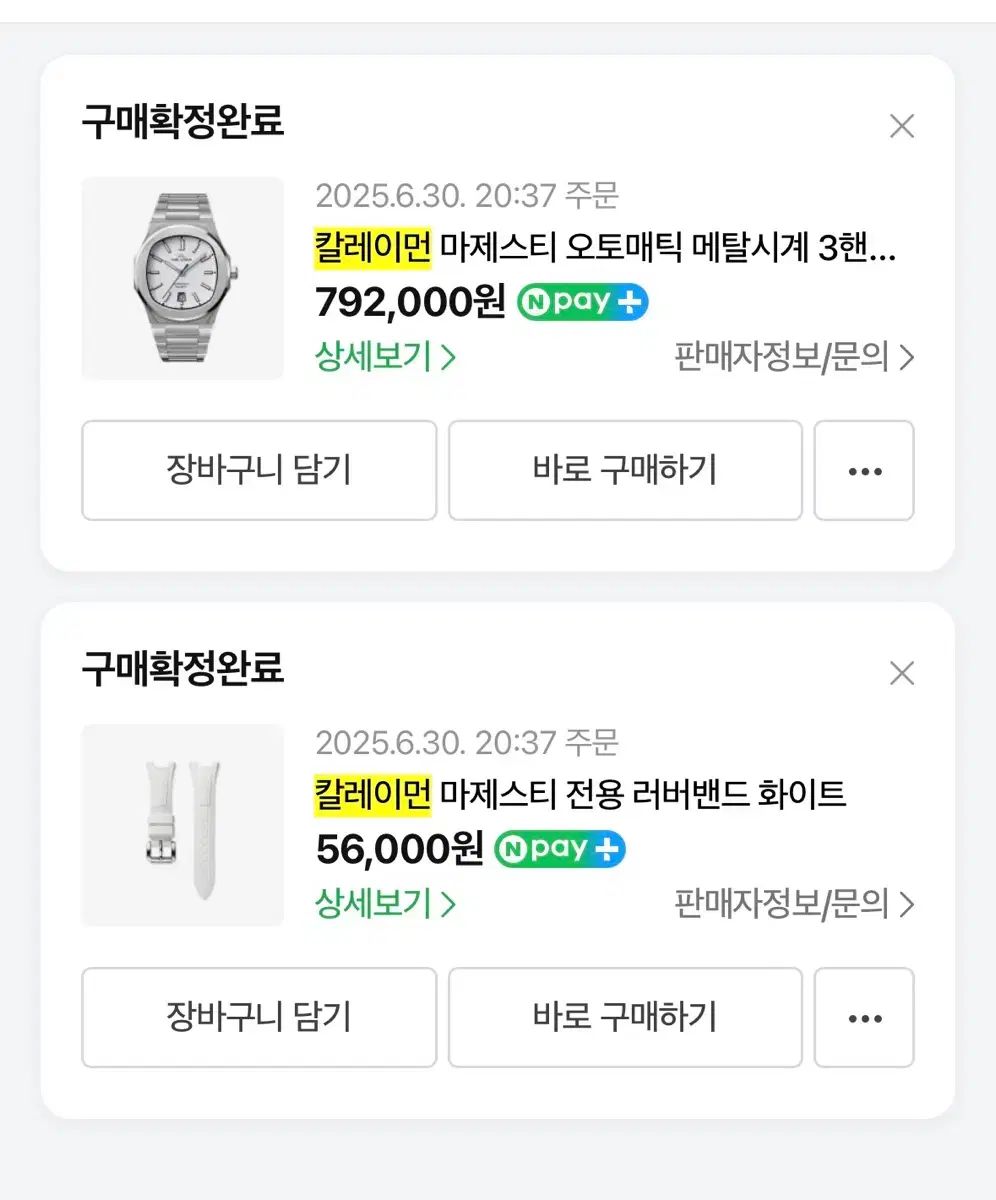The image size is (996, 1200).
Task: Add the automatic watch to cart with 장바구니 담기
Action: [x=259, y=471]
